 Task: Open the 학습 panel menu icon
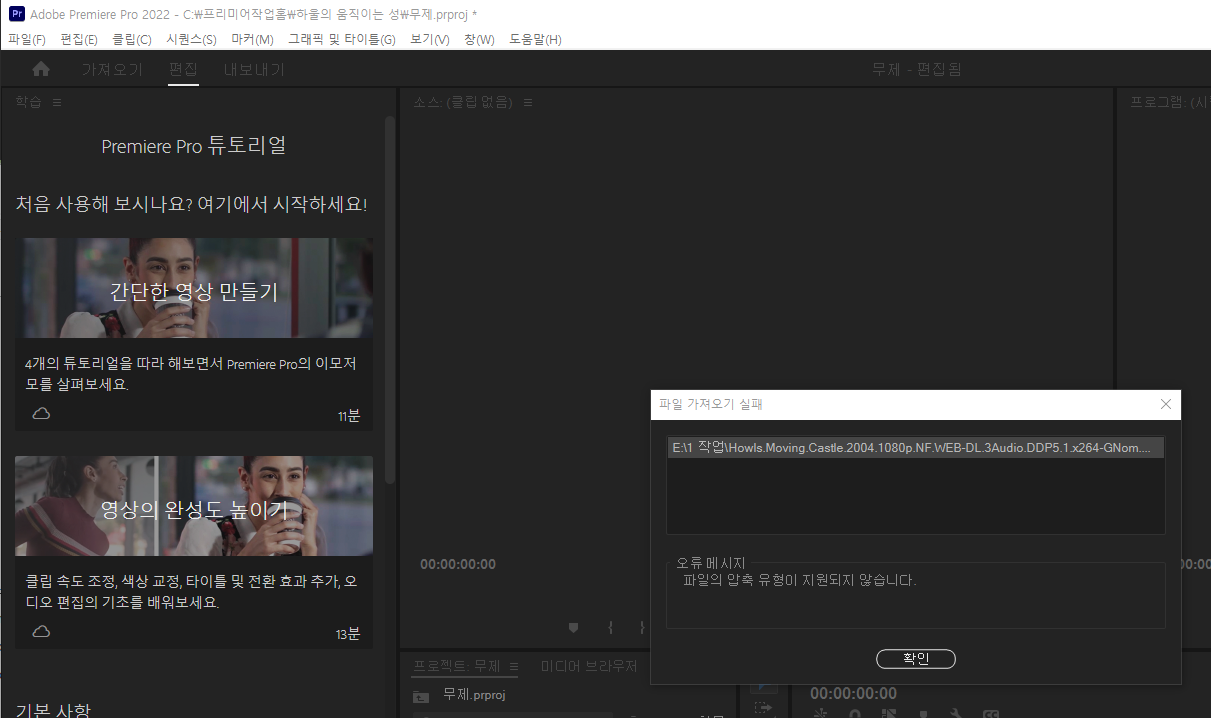coord(57,102)
